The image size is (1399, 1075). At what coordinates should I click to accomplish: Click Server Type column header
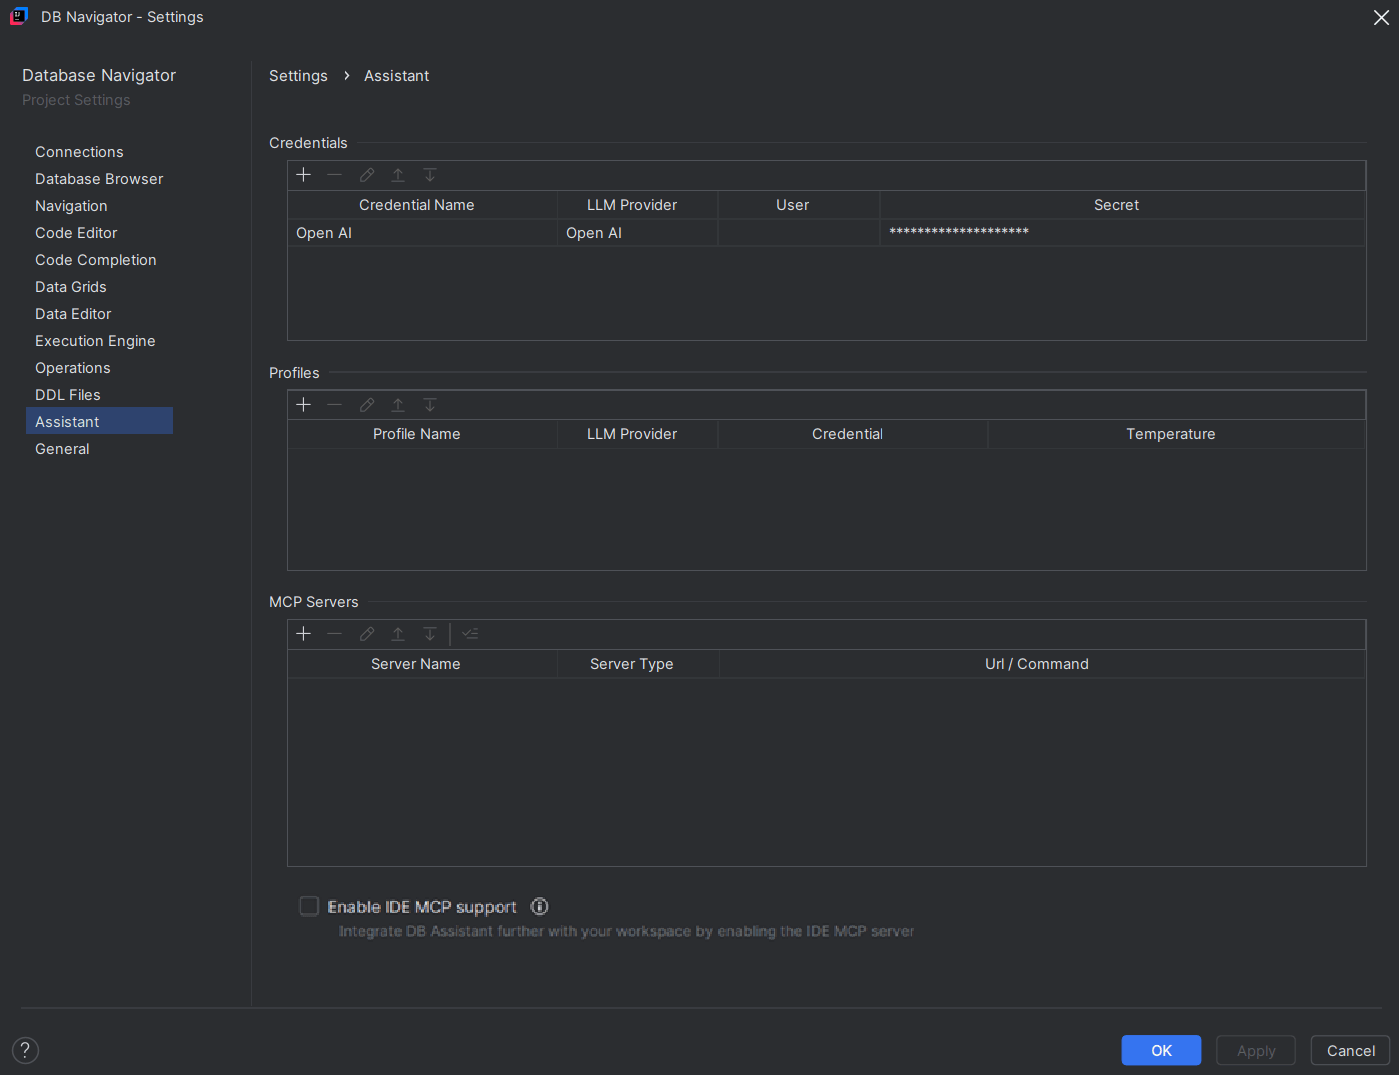(637, 664)
